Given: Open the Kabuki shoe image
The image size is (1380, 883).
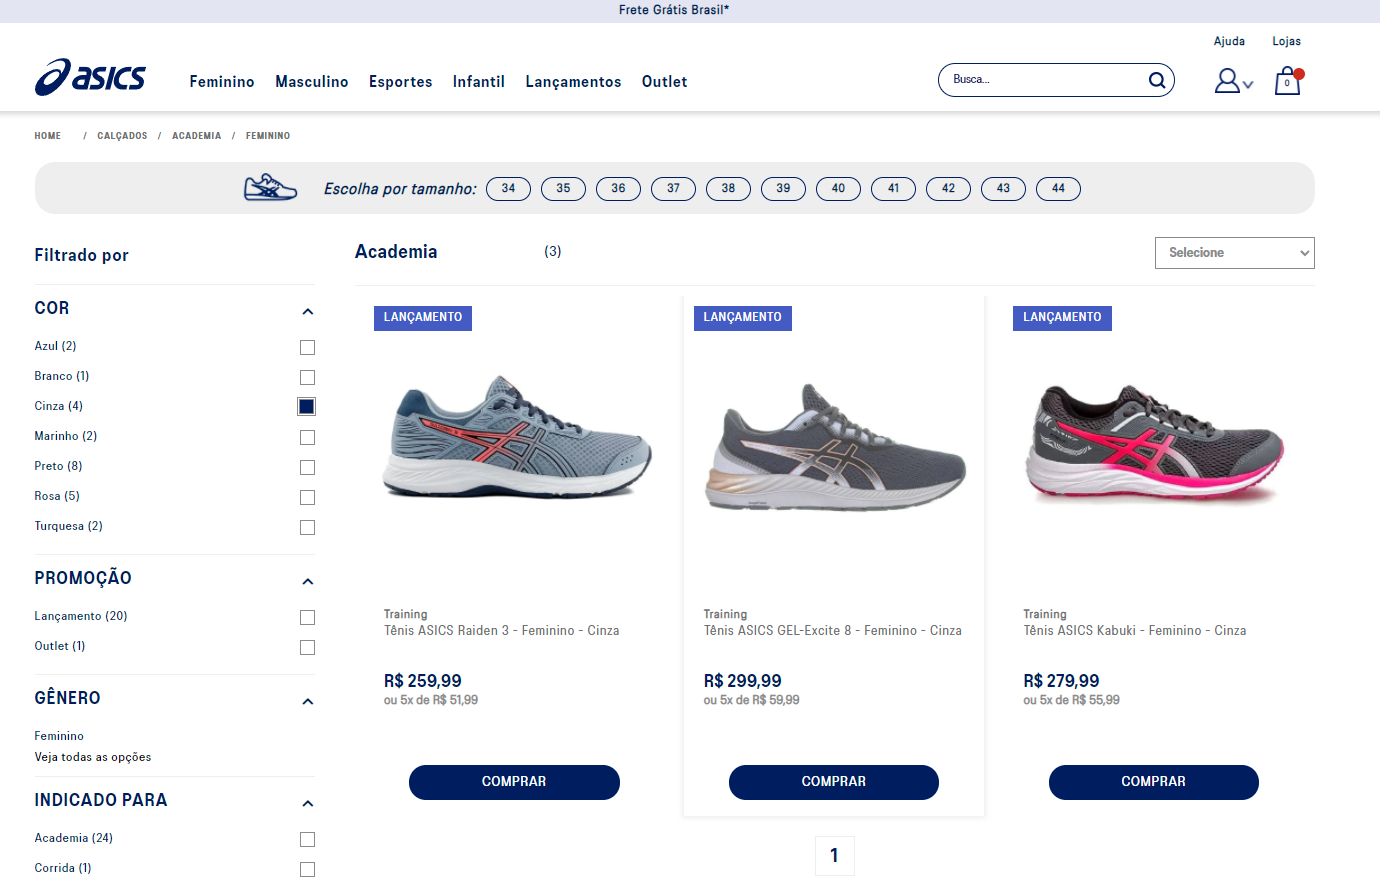Looking at the screenshot, I should point(1154,442).
